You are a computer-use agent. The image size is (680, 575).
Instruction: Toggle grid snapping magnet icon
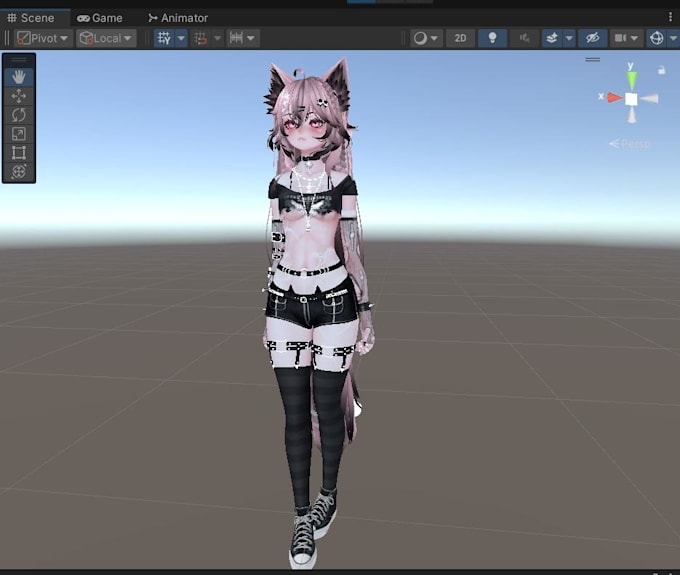pyautogui.click(x=201, y=38)
